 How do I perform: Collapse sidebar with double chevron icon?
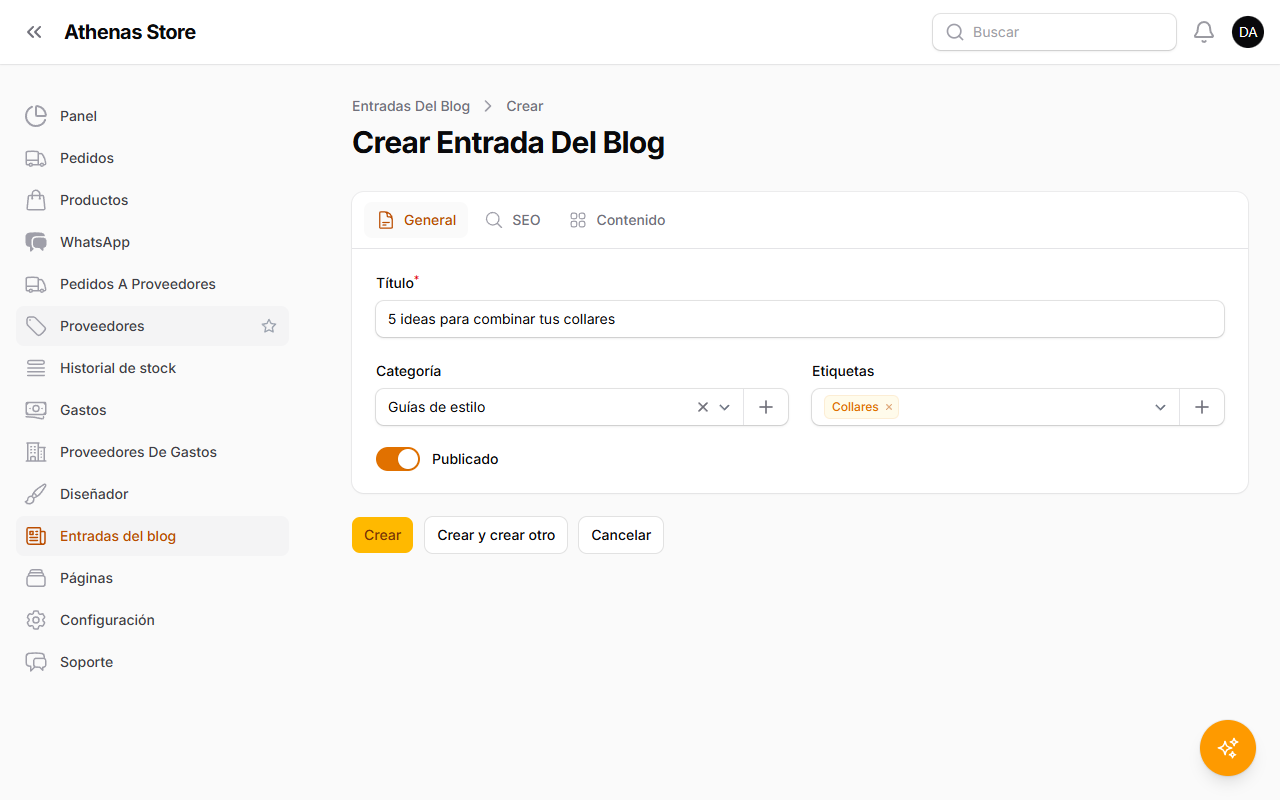(34, 32)
